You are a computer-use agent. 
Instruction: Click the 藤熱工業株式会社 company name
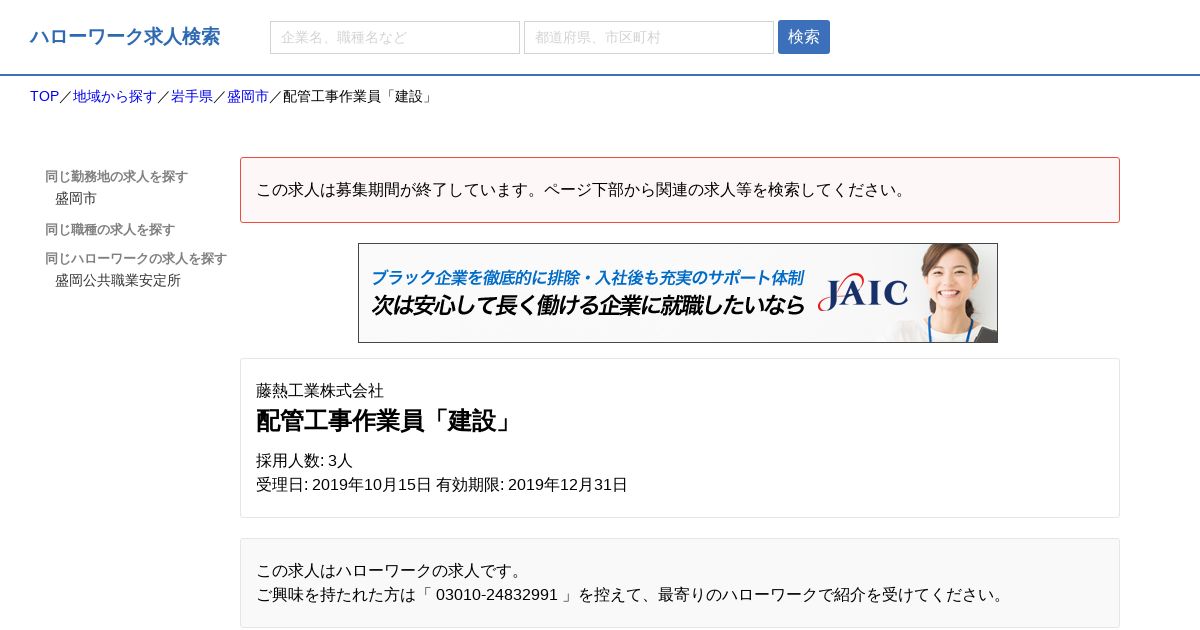click(320, 390)
